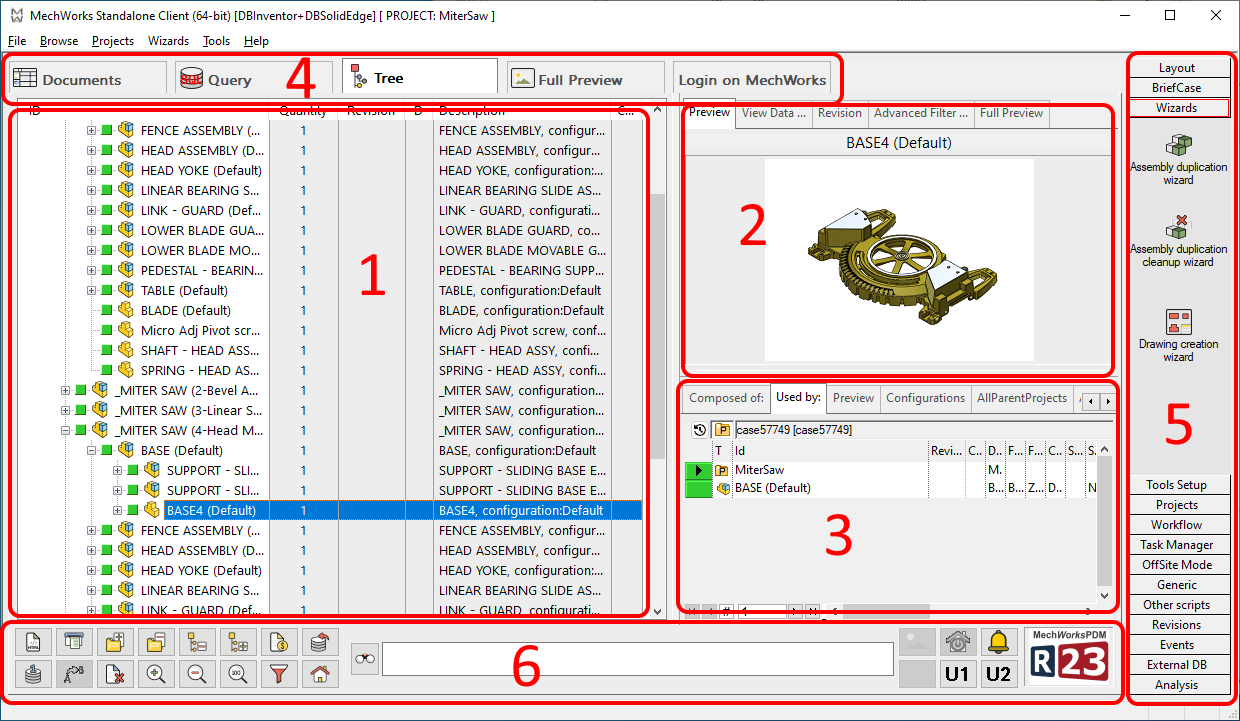Viewport: 1240px width, 721px height.
Task: Click the expand tree nodes icon
Action: 239,642
